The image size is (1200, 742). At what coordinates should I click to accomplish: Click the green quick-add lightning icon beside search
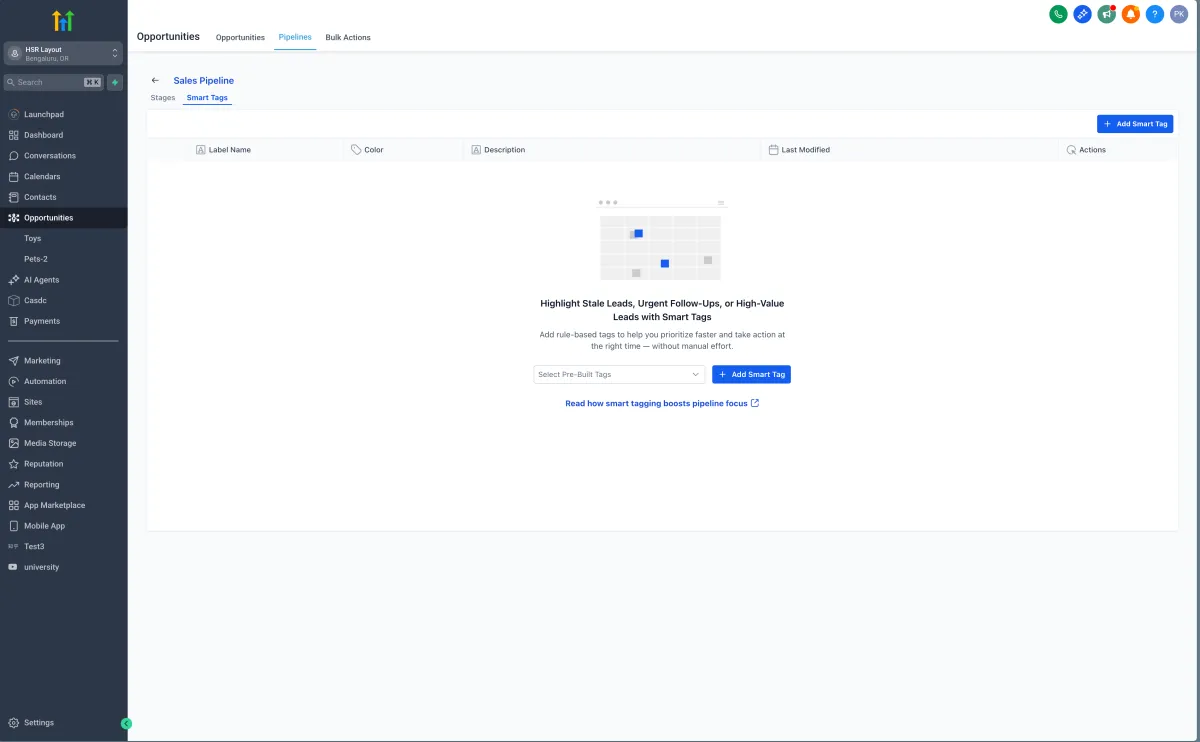tap(115, 82)
